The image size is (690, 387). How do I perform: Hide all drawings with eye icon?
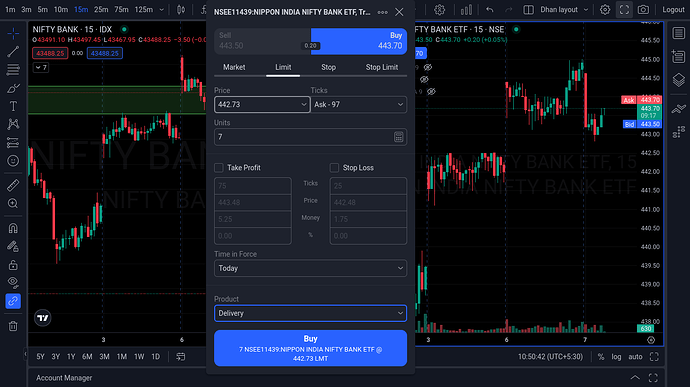click(13, 283)
